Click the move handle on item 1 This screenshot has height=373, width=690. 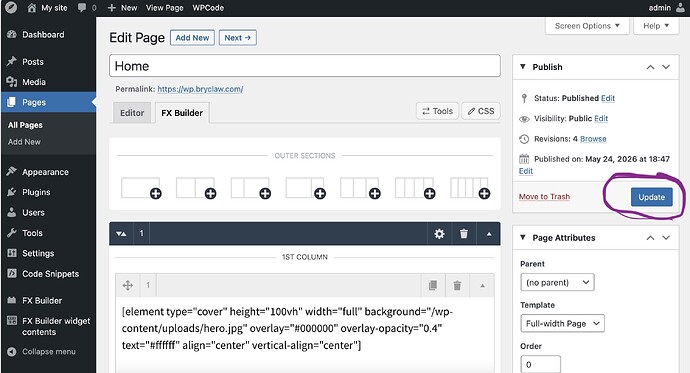128,285
